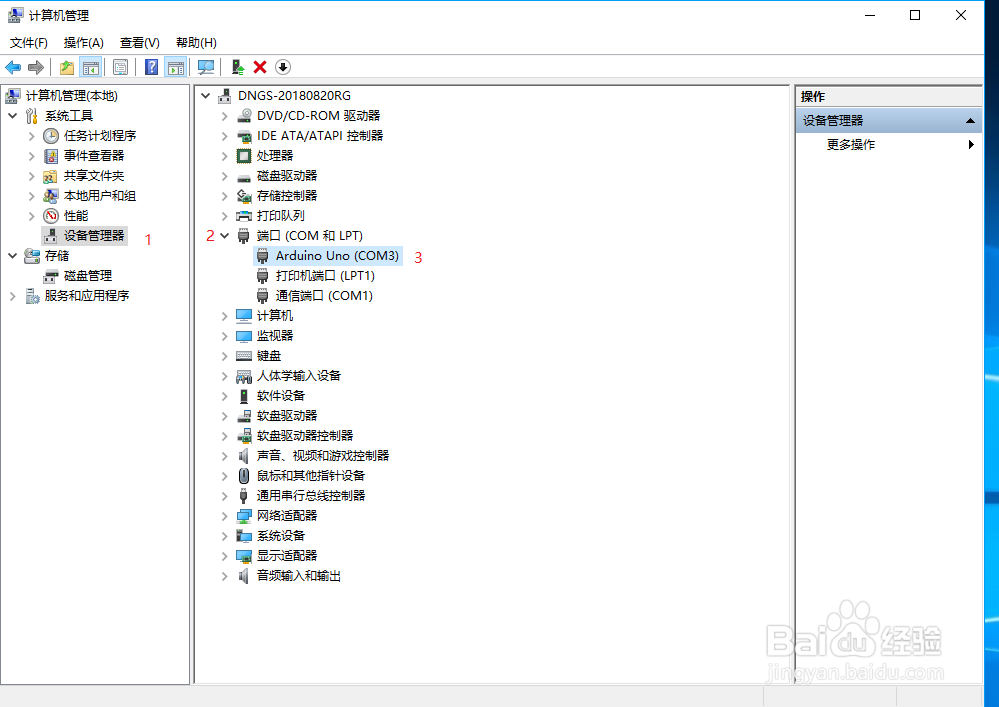Image resolution: width=999 pixels, height=707 pixels.
Task: Toggle the Show/Hide Action Pane icon
Action: tap(175, 67)
